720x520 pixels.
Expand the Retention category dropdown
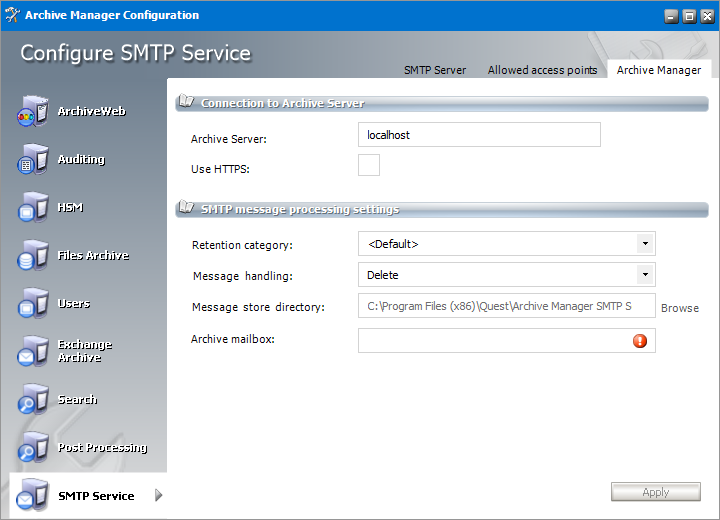645,244
